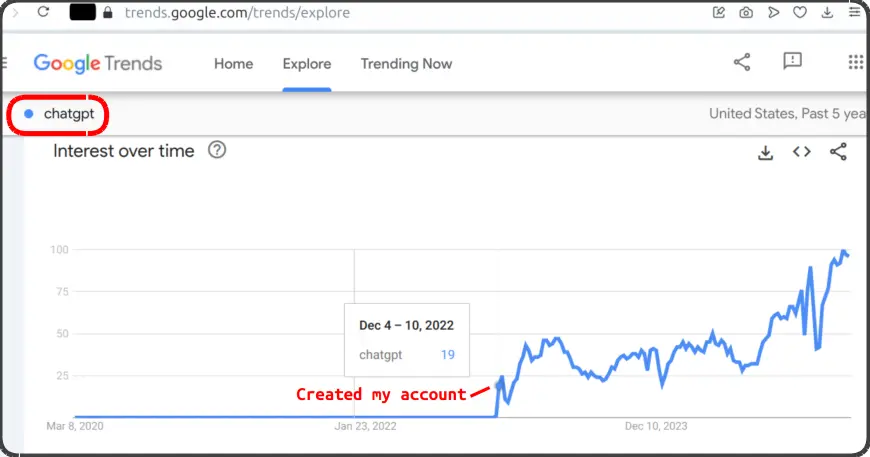Click the heart bookmark icon
This screenshot has height=457, width=870.
(x=799, y=13)
